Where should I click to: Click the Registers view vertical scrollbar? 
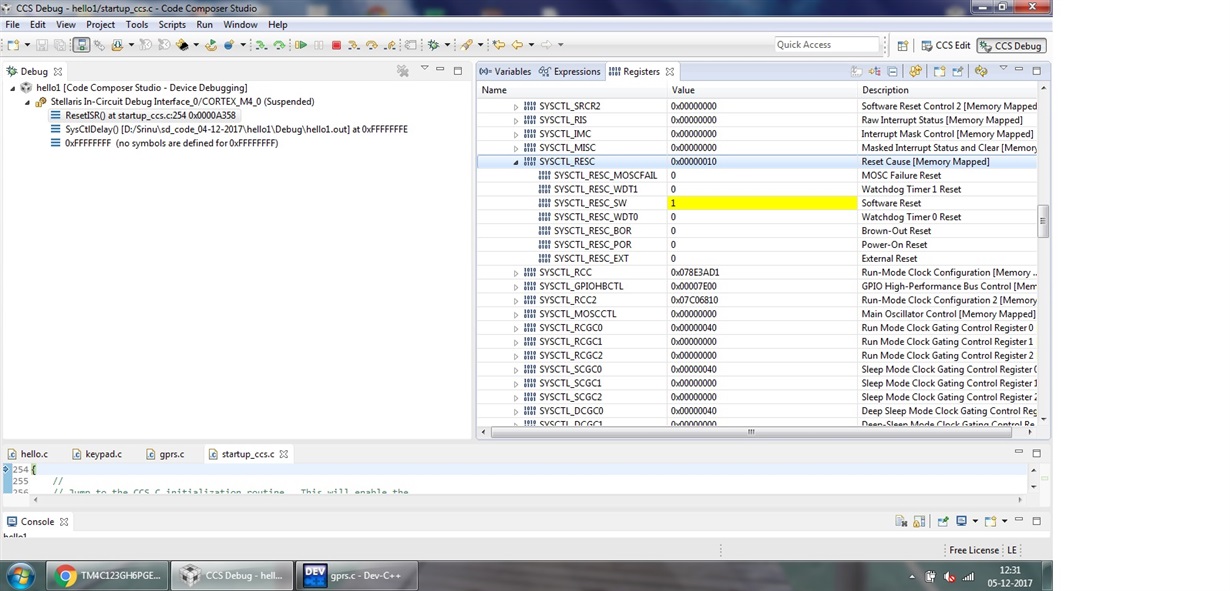[x=1043, y=222]
